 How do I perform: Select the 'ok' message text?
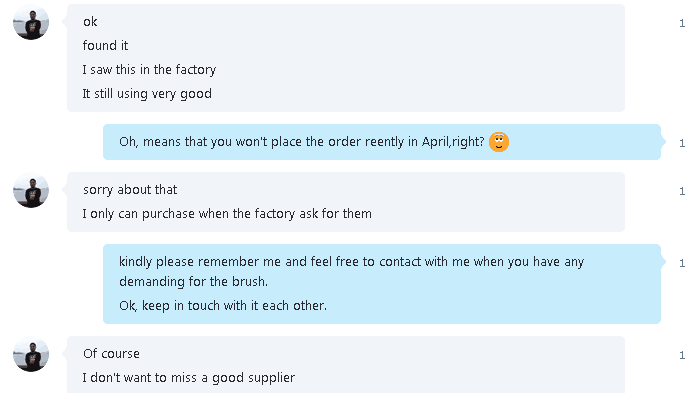[90, 22]
